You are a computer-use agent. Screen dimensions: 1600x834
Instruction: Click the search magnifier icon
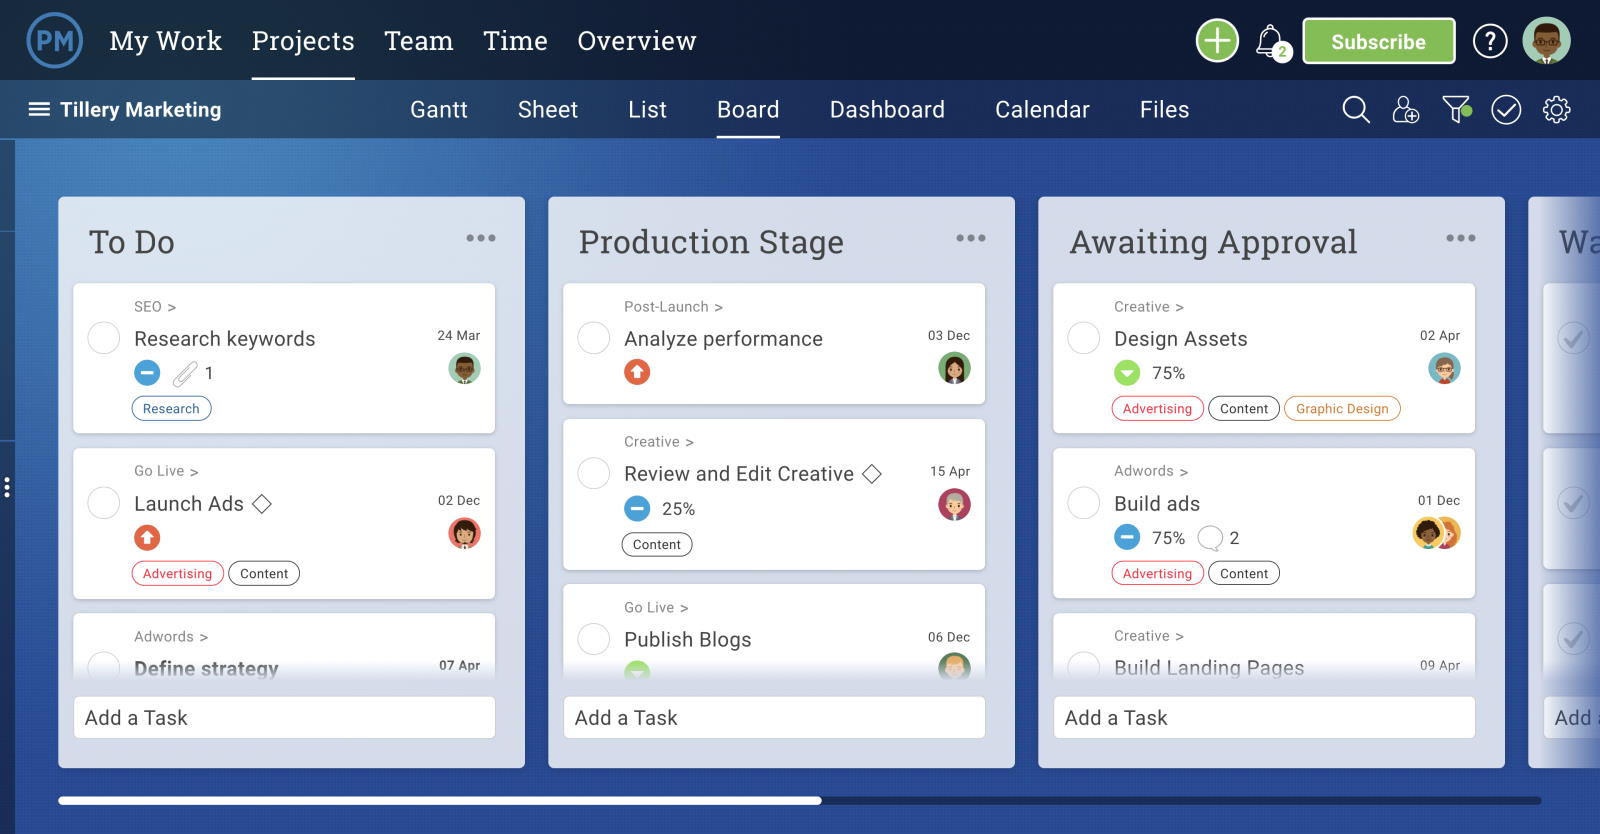pos(1355,109)
